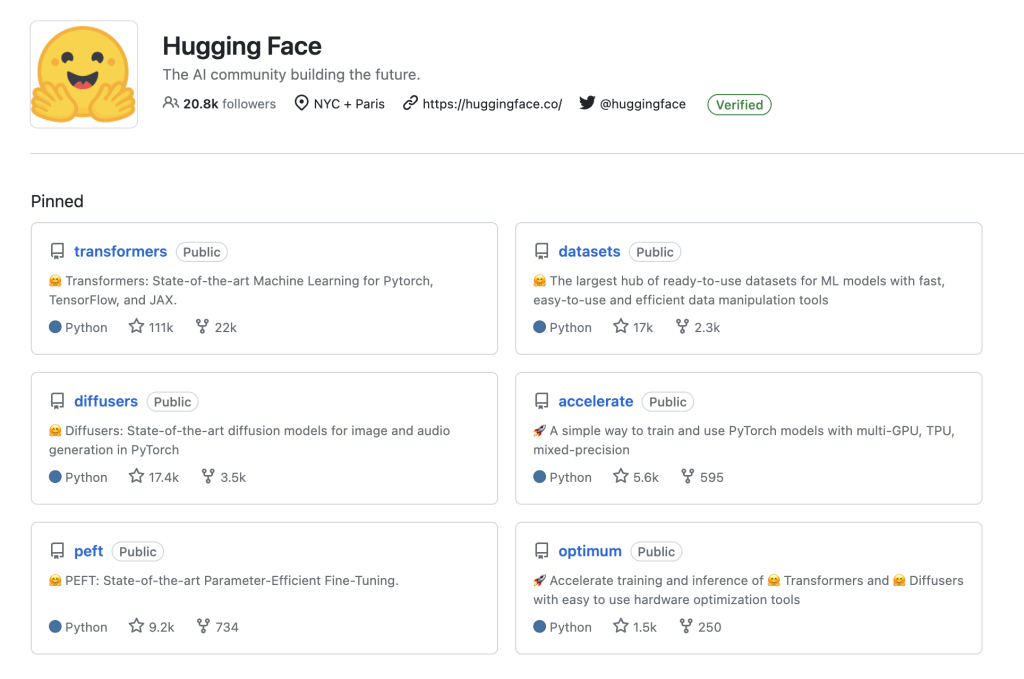Click the Public label on the peft repo
Screen dimensions: 1024x679
pyautogui.click(x=137, y=551)
